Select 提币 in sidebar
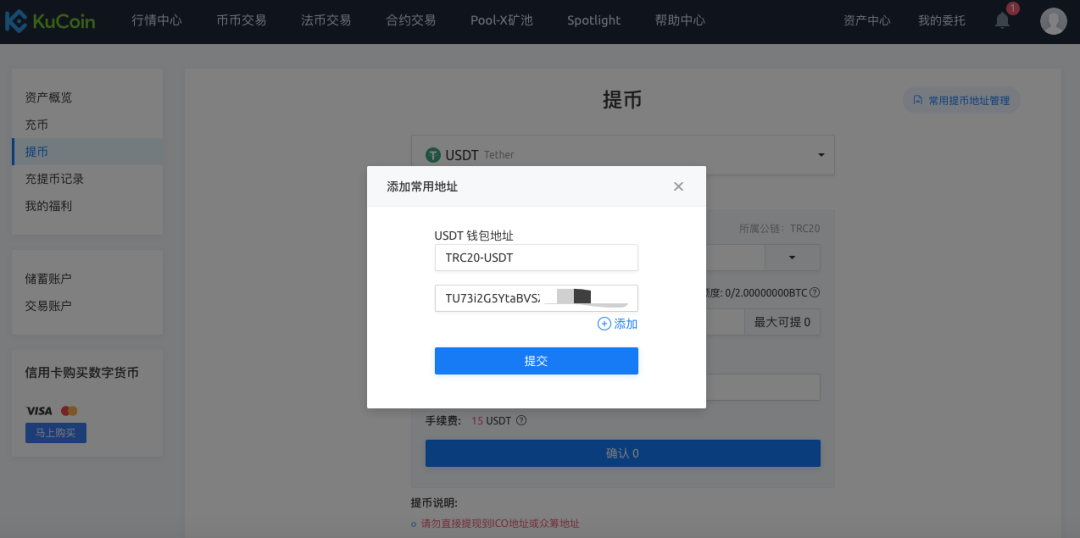This screenshot has width=1080, height=538. click(87, 152)
